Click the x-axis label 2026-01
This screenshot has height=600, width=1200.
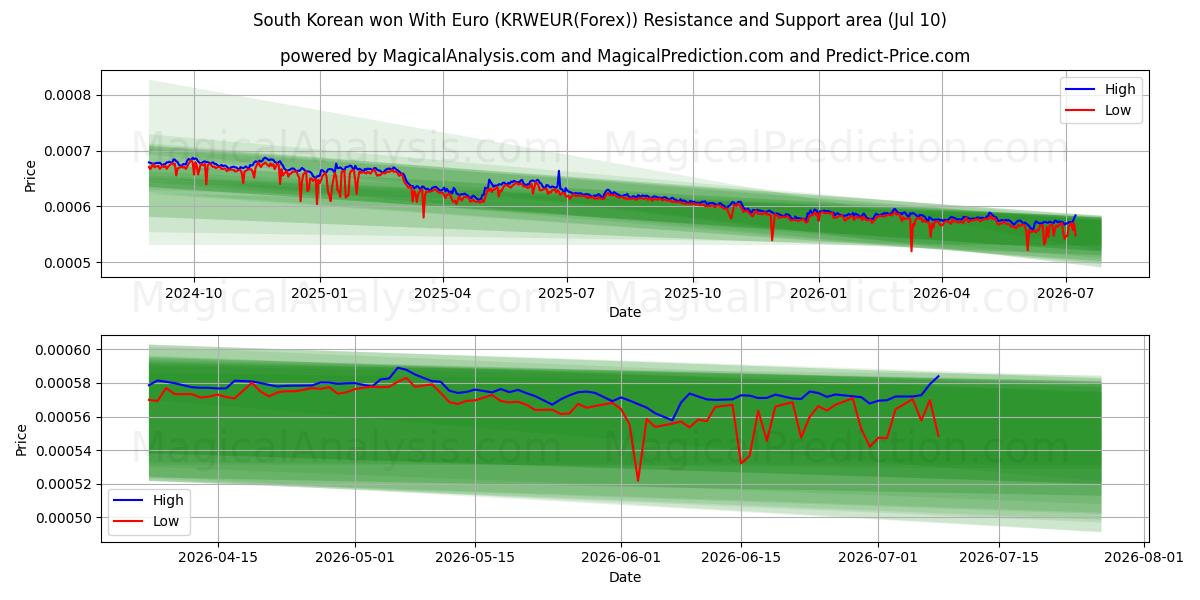[819, 294]
